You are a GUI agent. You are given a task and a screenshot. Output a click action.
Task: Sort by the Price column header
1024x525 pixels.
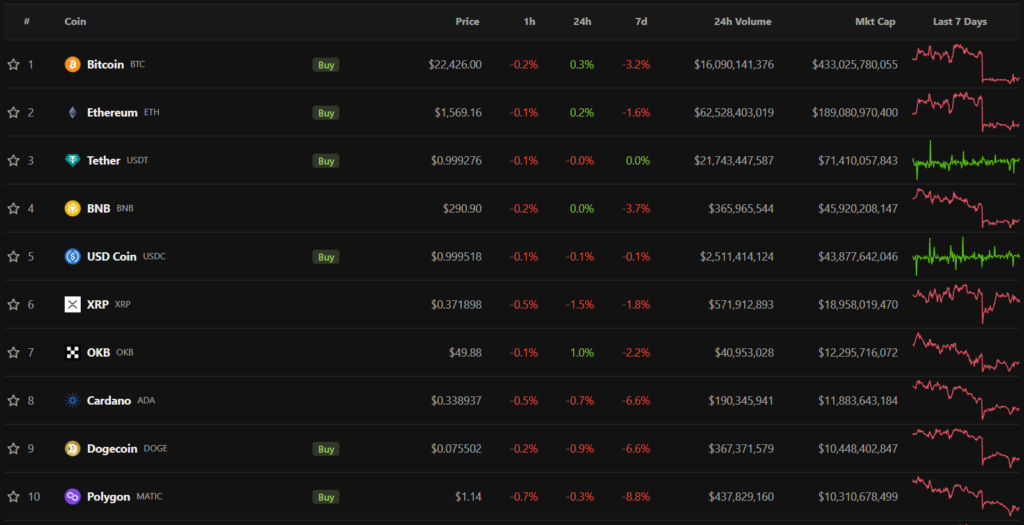click(x=467, y=22)
